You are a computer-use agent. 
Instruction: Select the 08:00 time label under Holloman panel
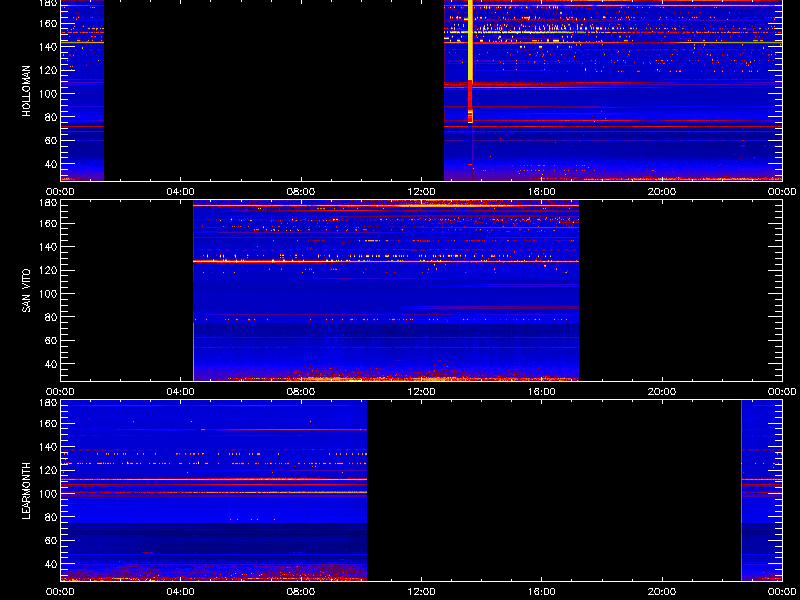pos(301,192)
